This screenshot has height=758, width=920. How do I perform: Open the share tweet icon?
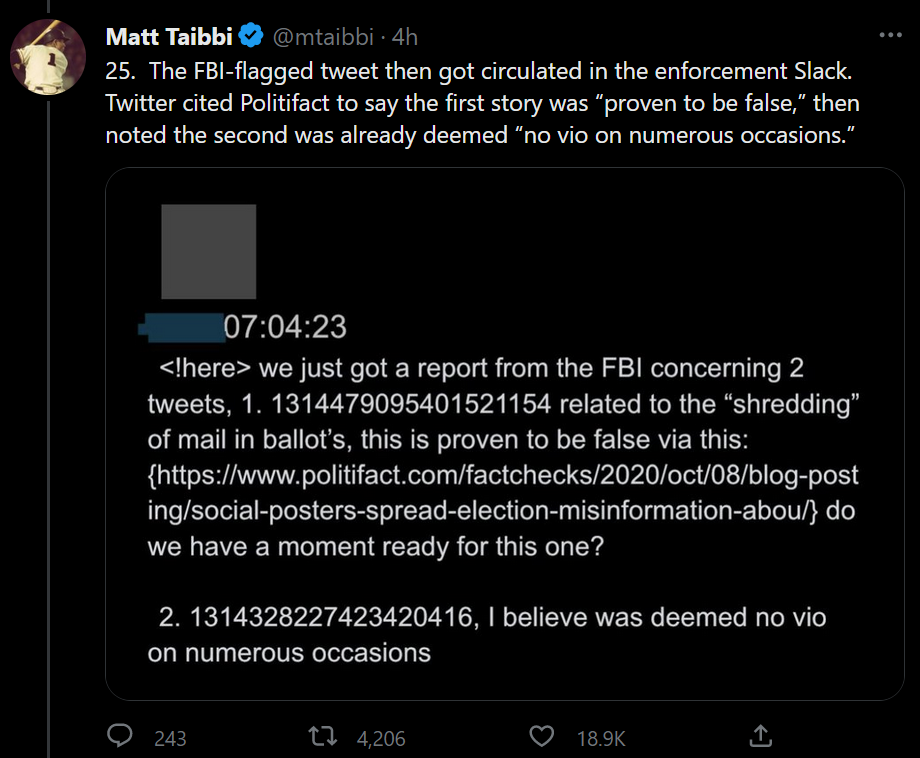[x=760, y=737]
